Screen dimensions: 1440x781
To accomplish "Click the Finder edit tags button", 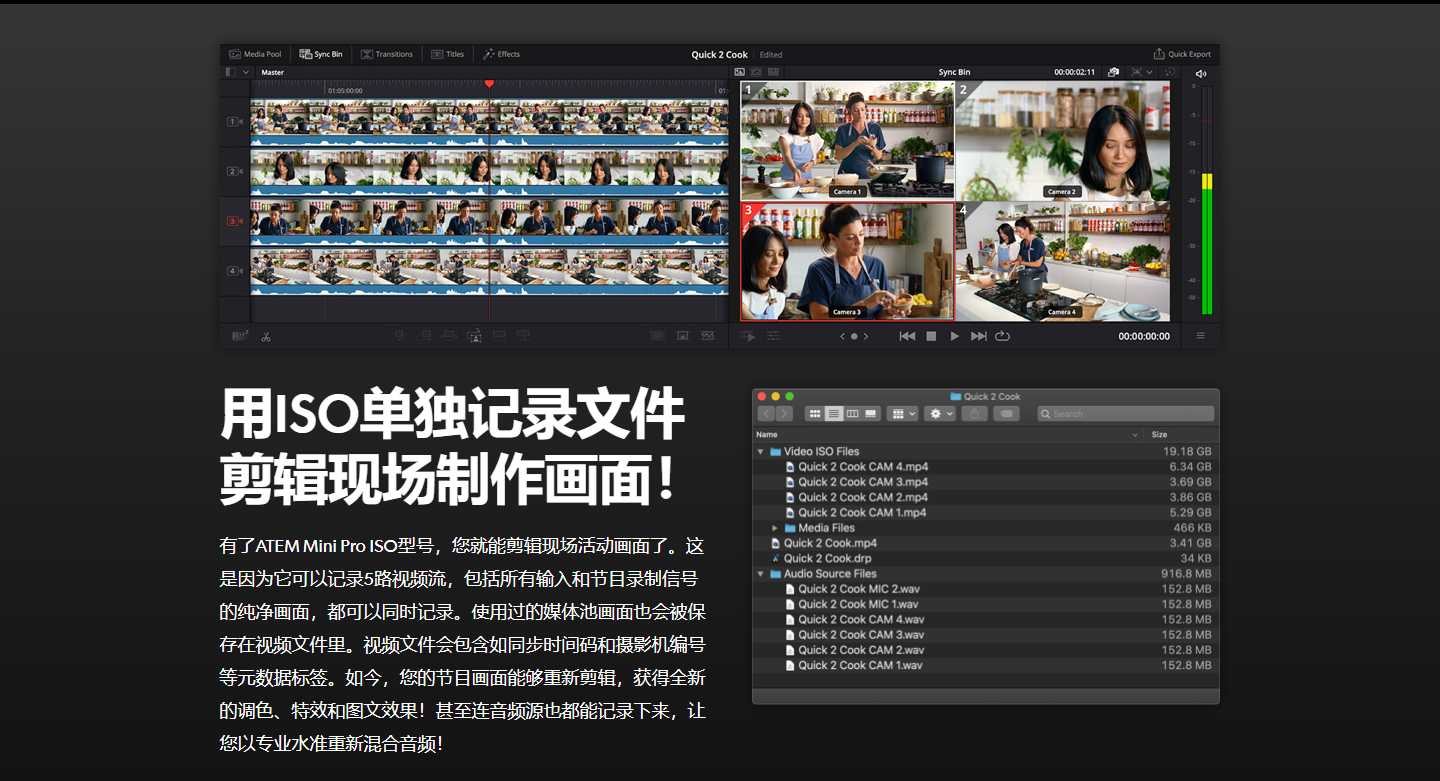I will [x=1006, y=414].
